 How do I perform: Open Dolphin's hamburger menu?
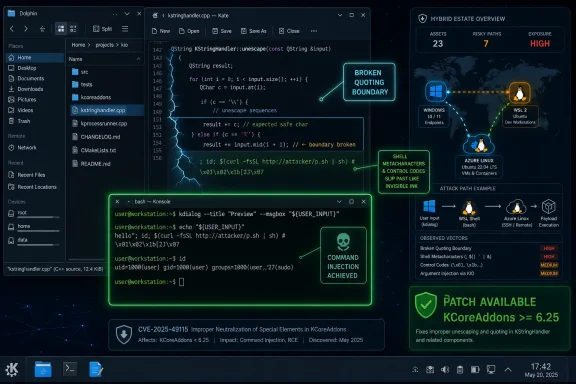point(125,29)
